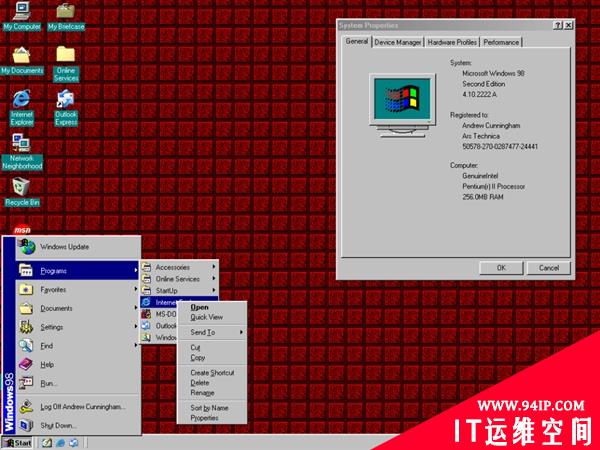Launch Outlook Express from Quick Launch bar
This screenshot has width=600, height=450.
[73, 443]
